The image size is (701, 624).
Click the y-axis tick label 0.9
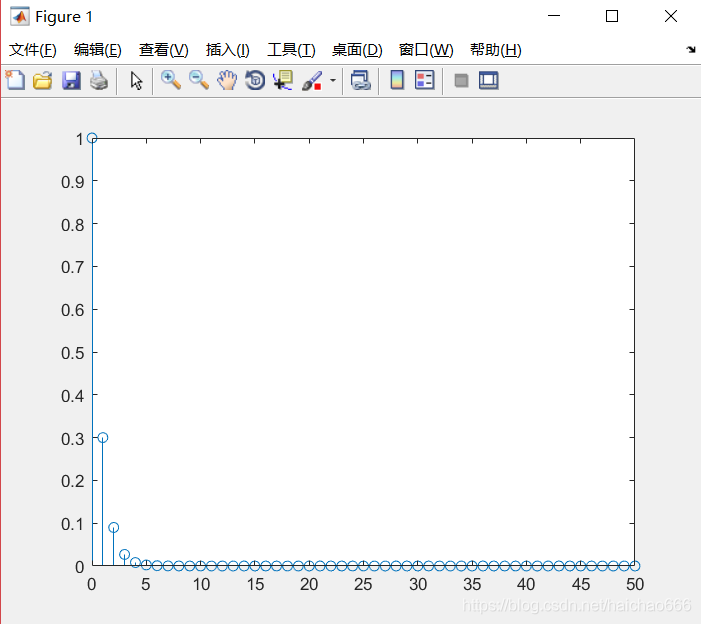72,182
